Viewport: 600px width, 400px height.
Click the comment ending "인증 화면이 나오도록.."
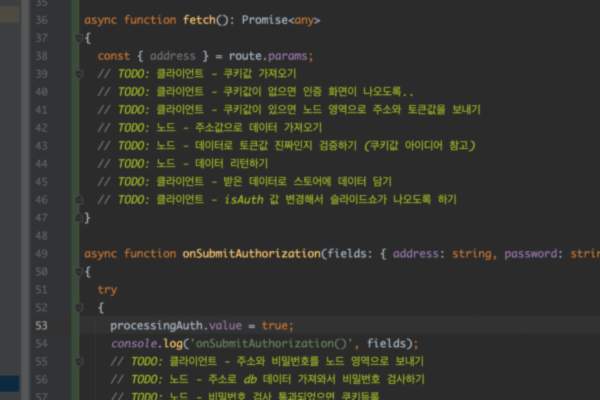285,92
